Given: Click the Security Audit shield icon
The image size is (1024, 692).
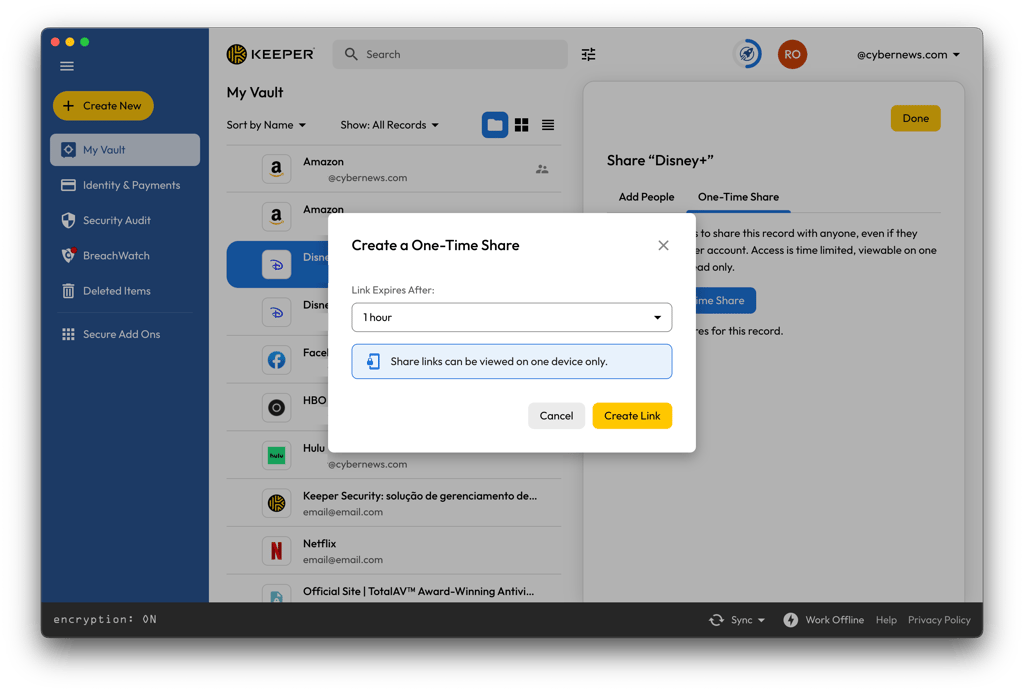Looking at the screenshot, I should (68, 220).
